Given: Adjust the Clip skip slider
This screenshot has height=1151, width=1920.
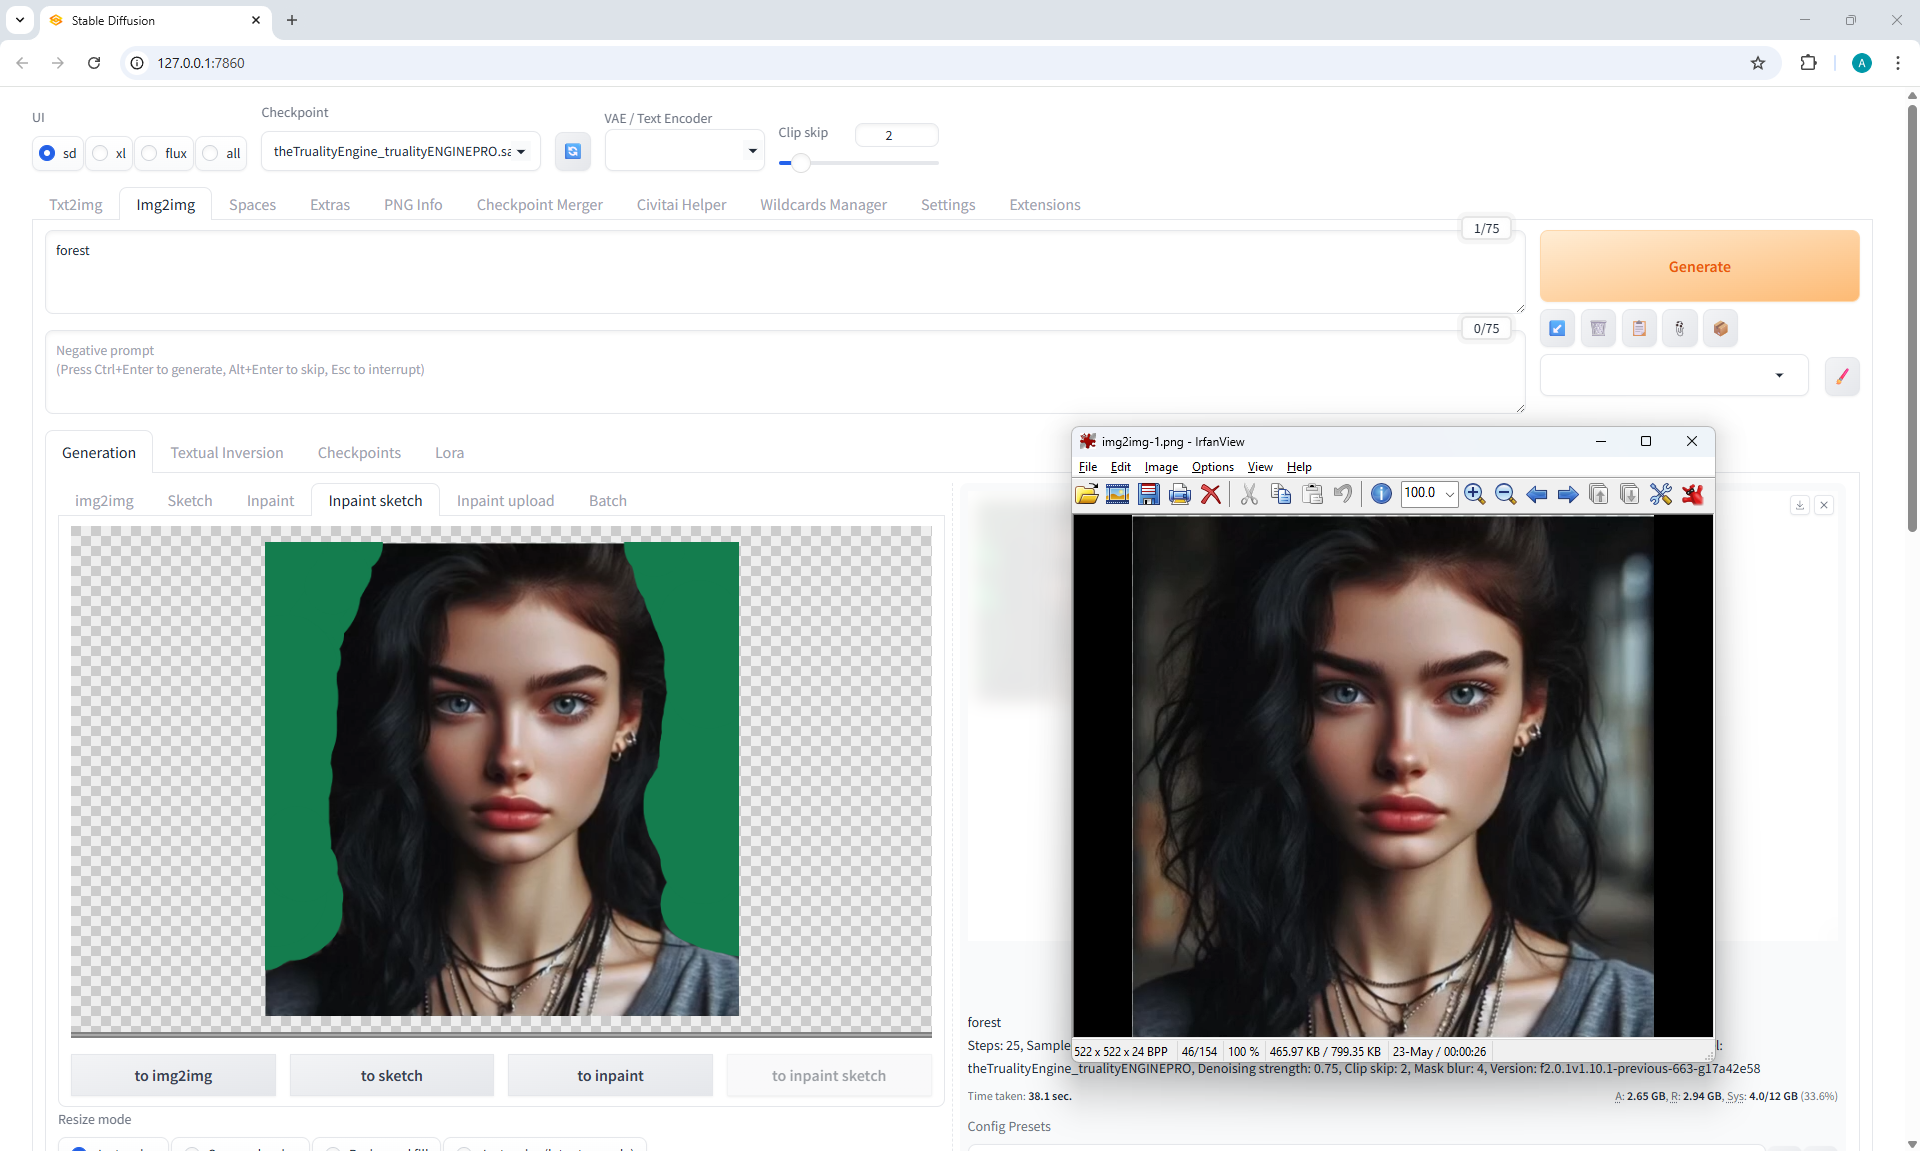Looking at the screenshot, I should point(800,162).
